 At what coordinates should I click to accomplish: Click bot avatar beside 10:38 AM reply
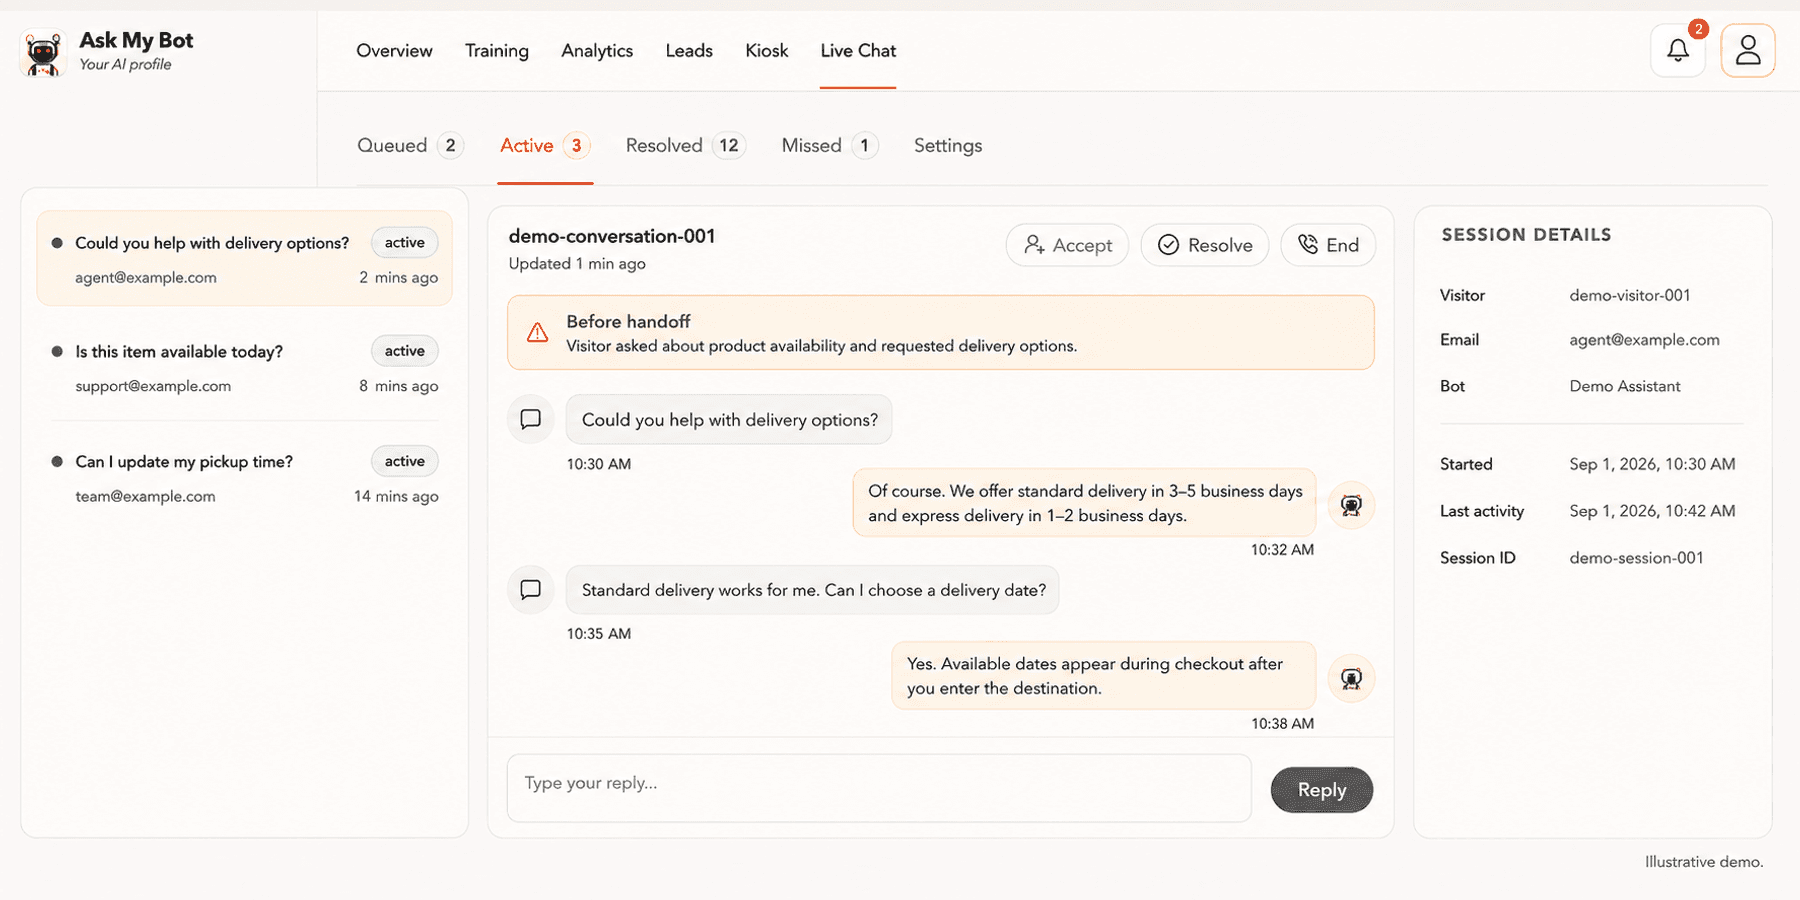1351,678
